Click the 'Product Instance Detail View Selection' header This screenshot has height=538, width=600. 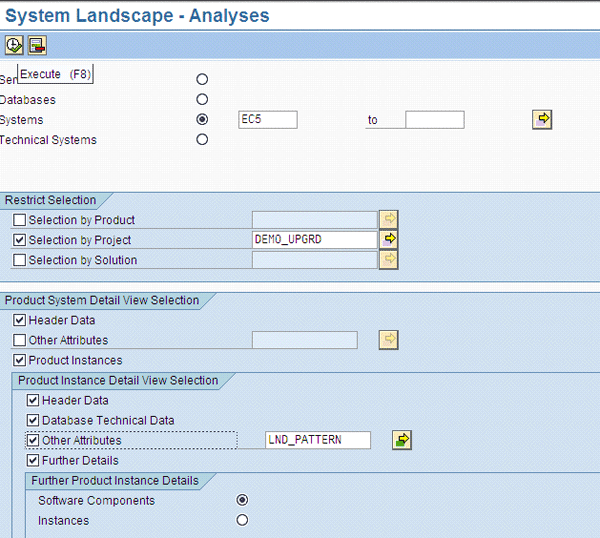[118, 380]
